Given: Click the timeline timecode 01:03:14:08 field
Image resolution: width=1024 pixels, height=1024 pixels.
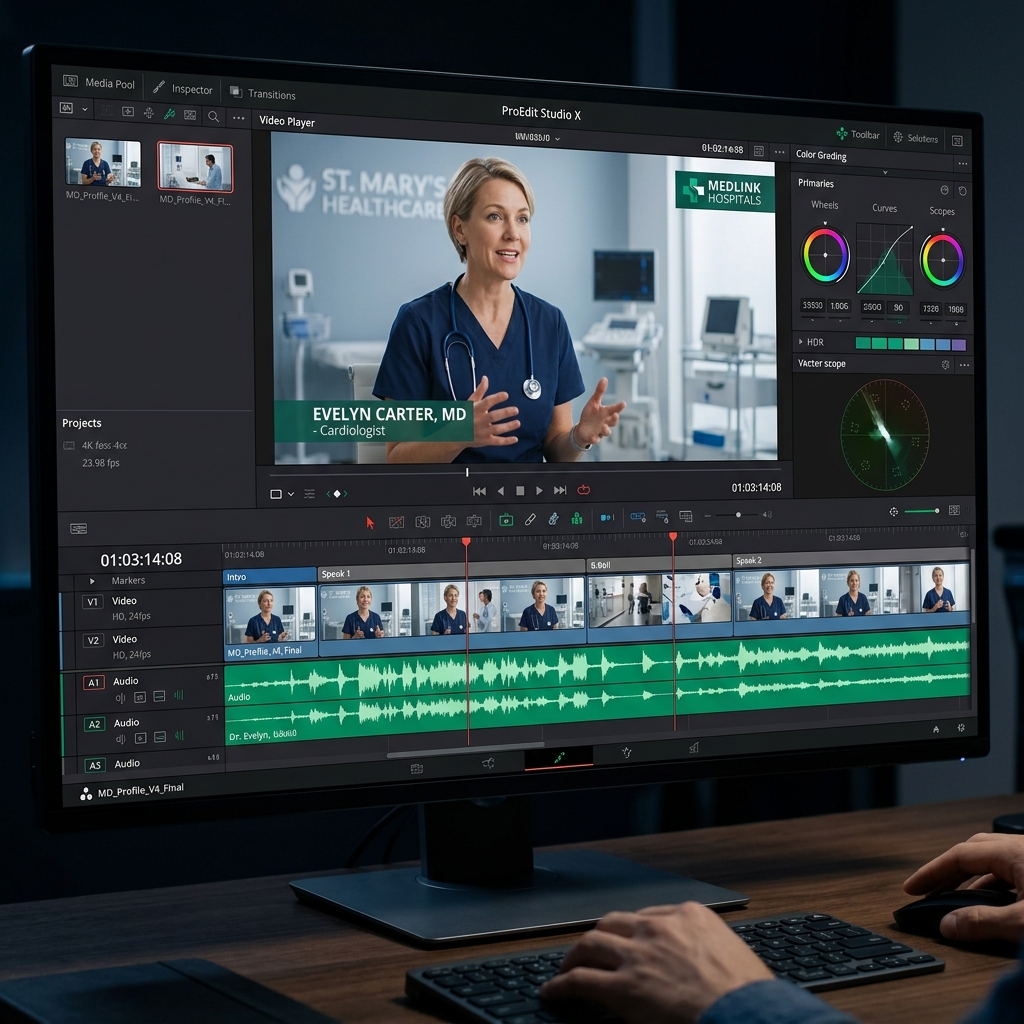Looking at the screenshot, I should [x=141, y=559].
